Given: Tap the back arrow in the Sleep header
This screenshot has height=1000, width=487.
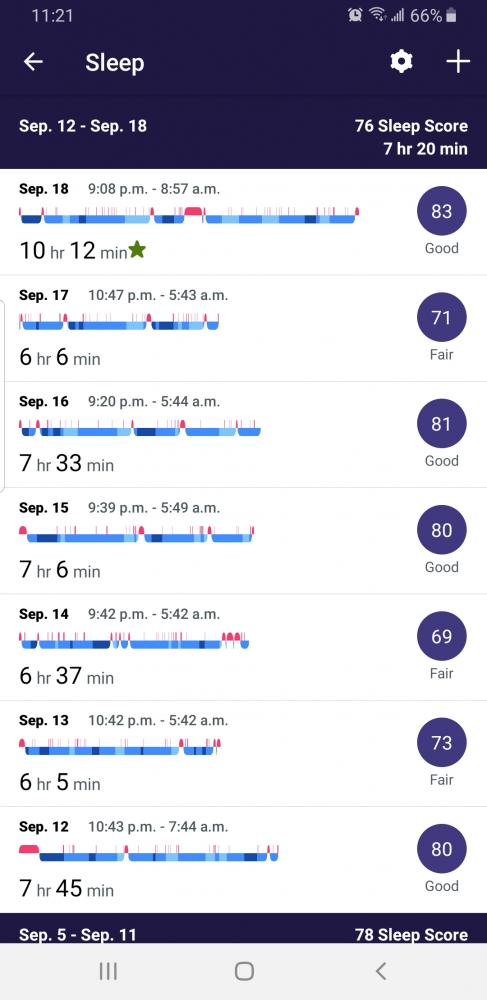Looking at the screenshot, I should pos(33,62).
